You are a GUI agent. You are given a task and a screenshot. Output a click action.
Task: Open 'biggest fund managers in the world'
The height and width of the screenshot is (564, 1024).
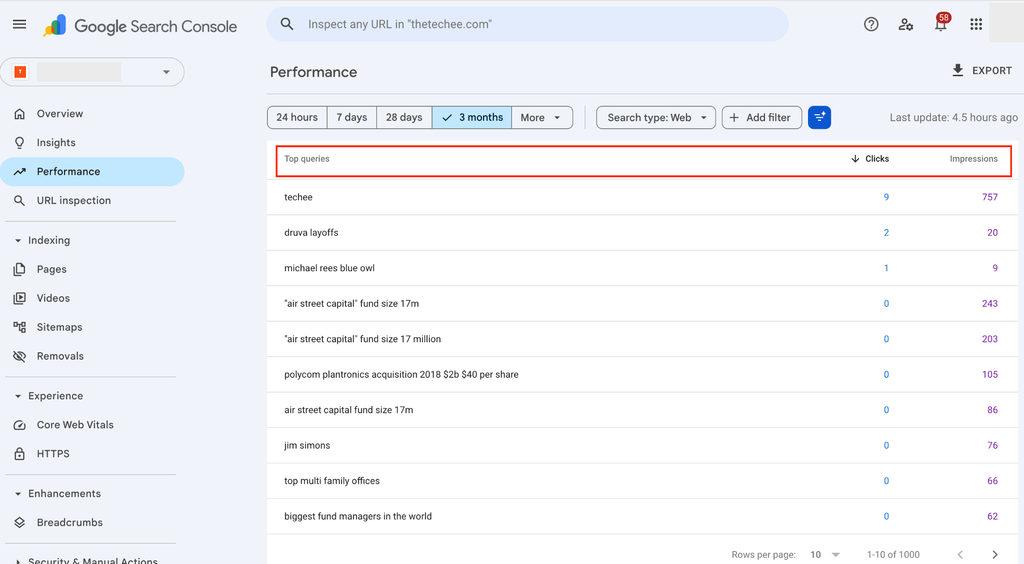642,516
